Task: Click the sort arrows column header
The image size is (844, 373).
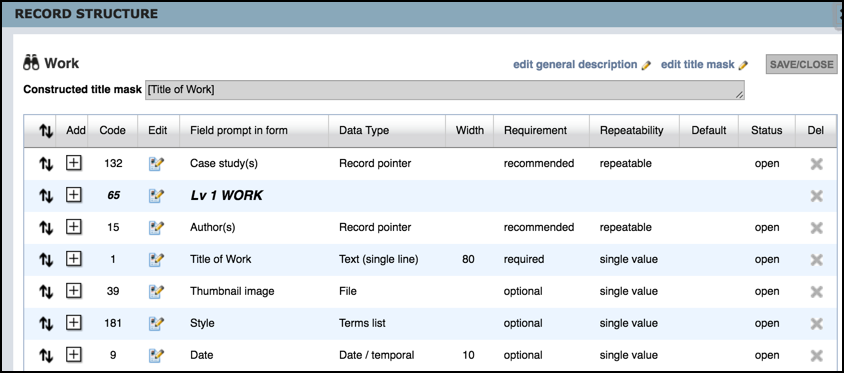Action: click(46, 131)
